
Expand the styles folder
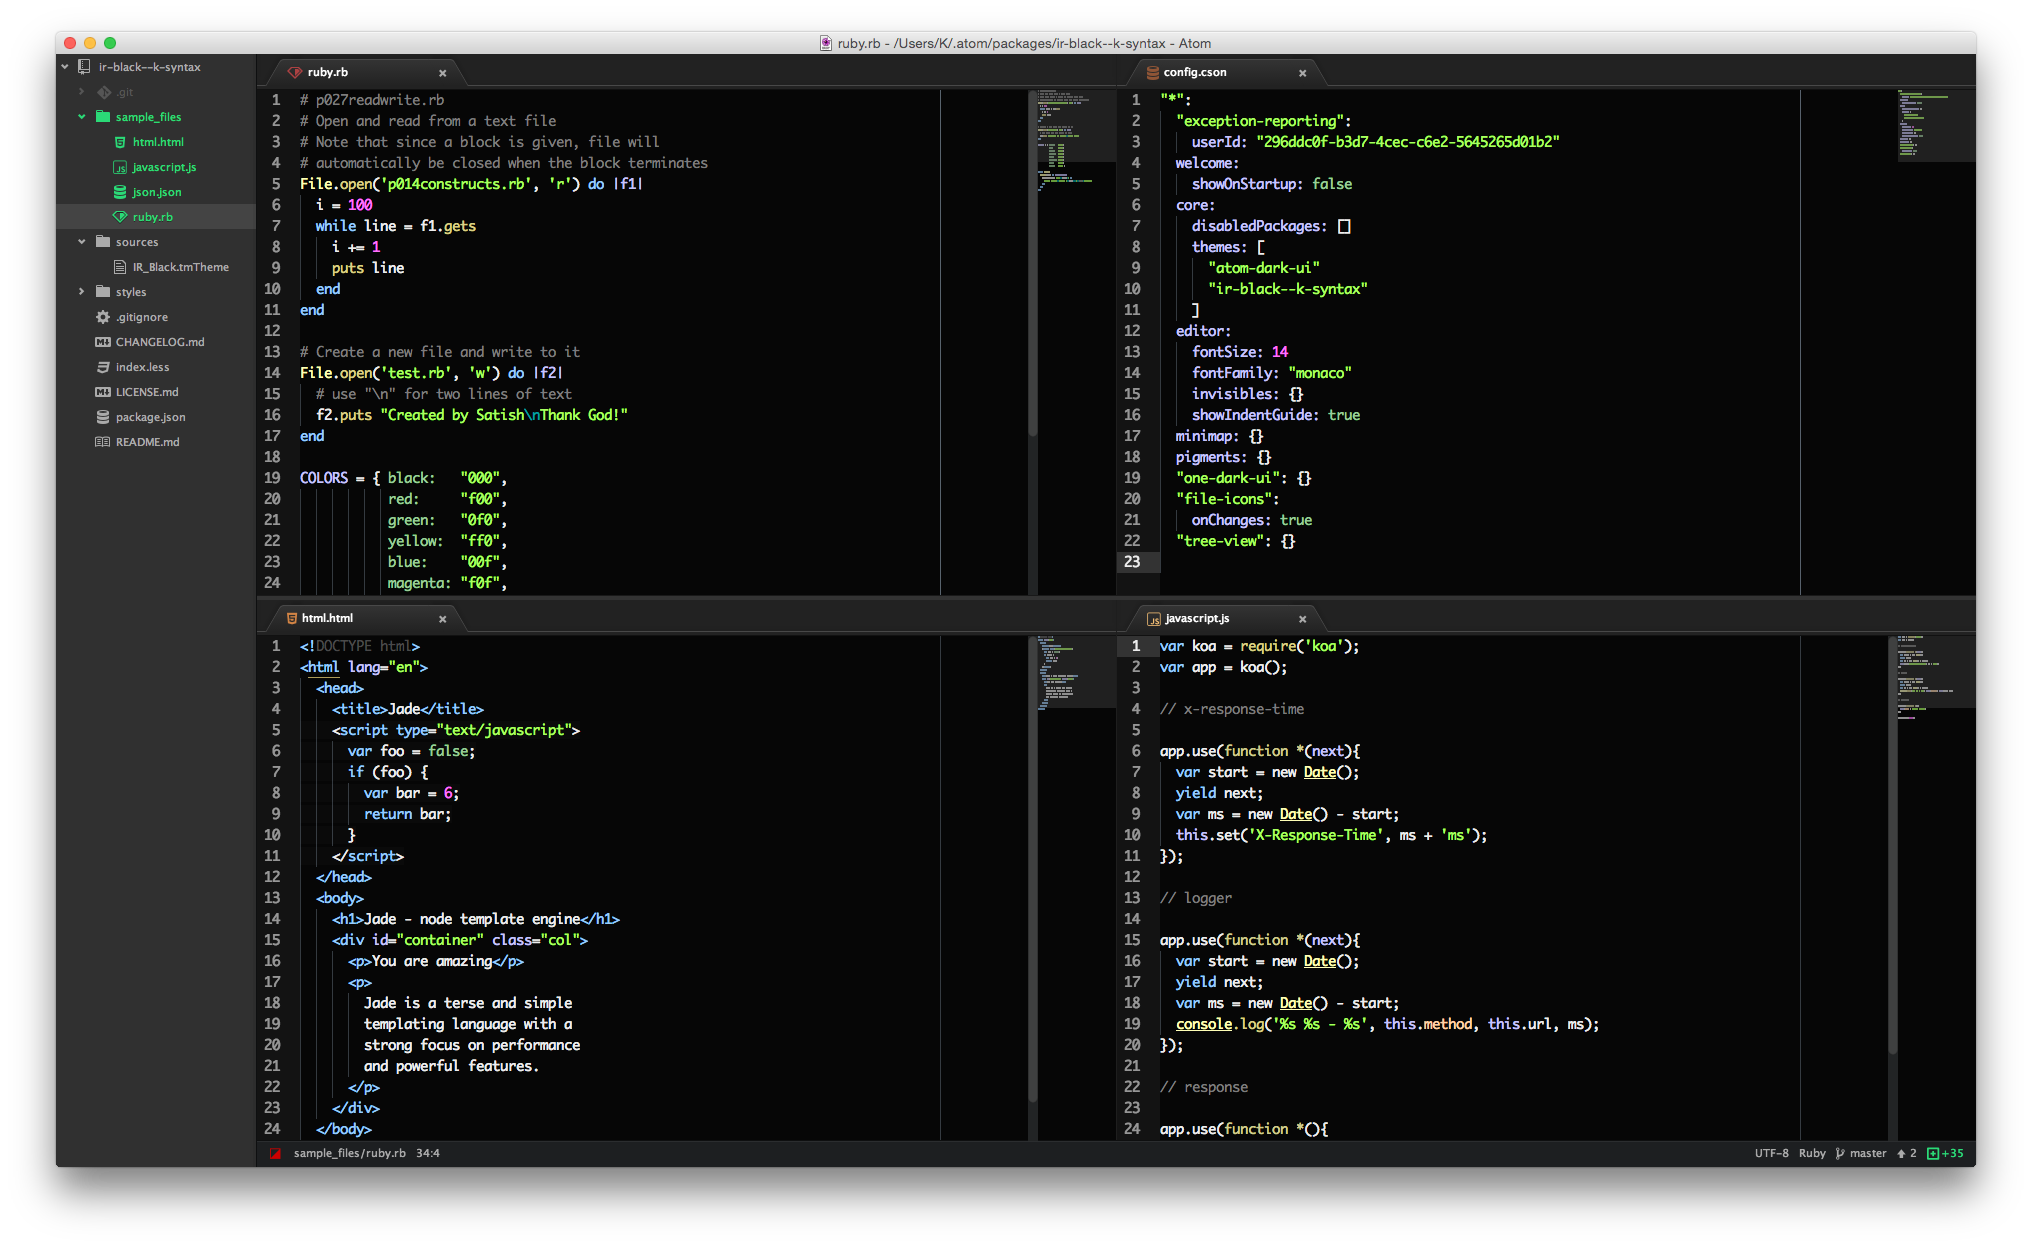82,292
